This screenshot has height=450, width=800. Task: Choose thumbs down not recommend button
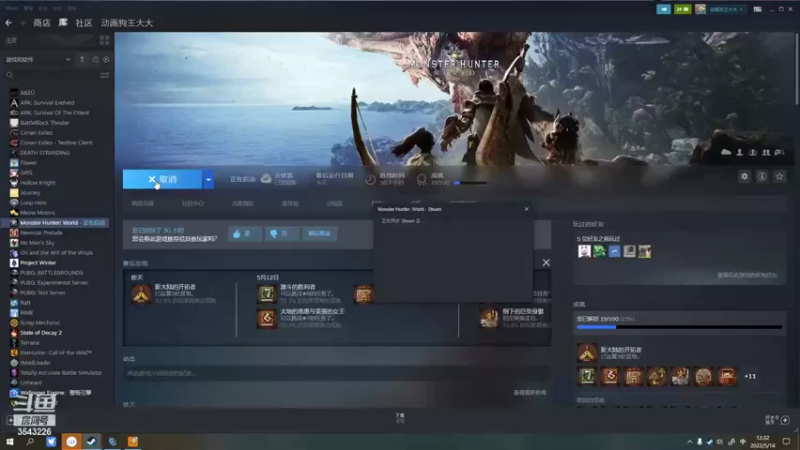[x=282, y=234]
